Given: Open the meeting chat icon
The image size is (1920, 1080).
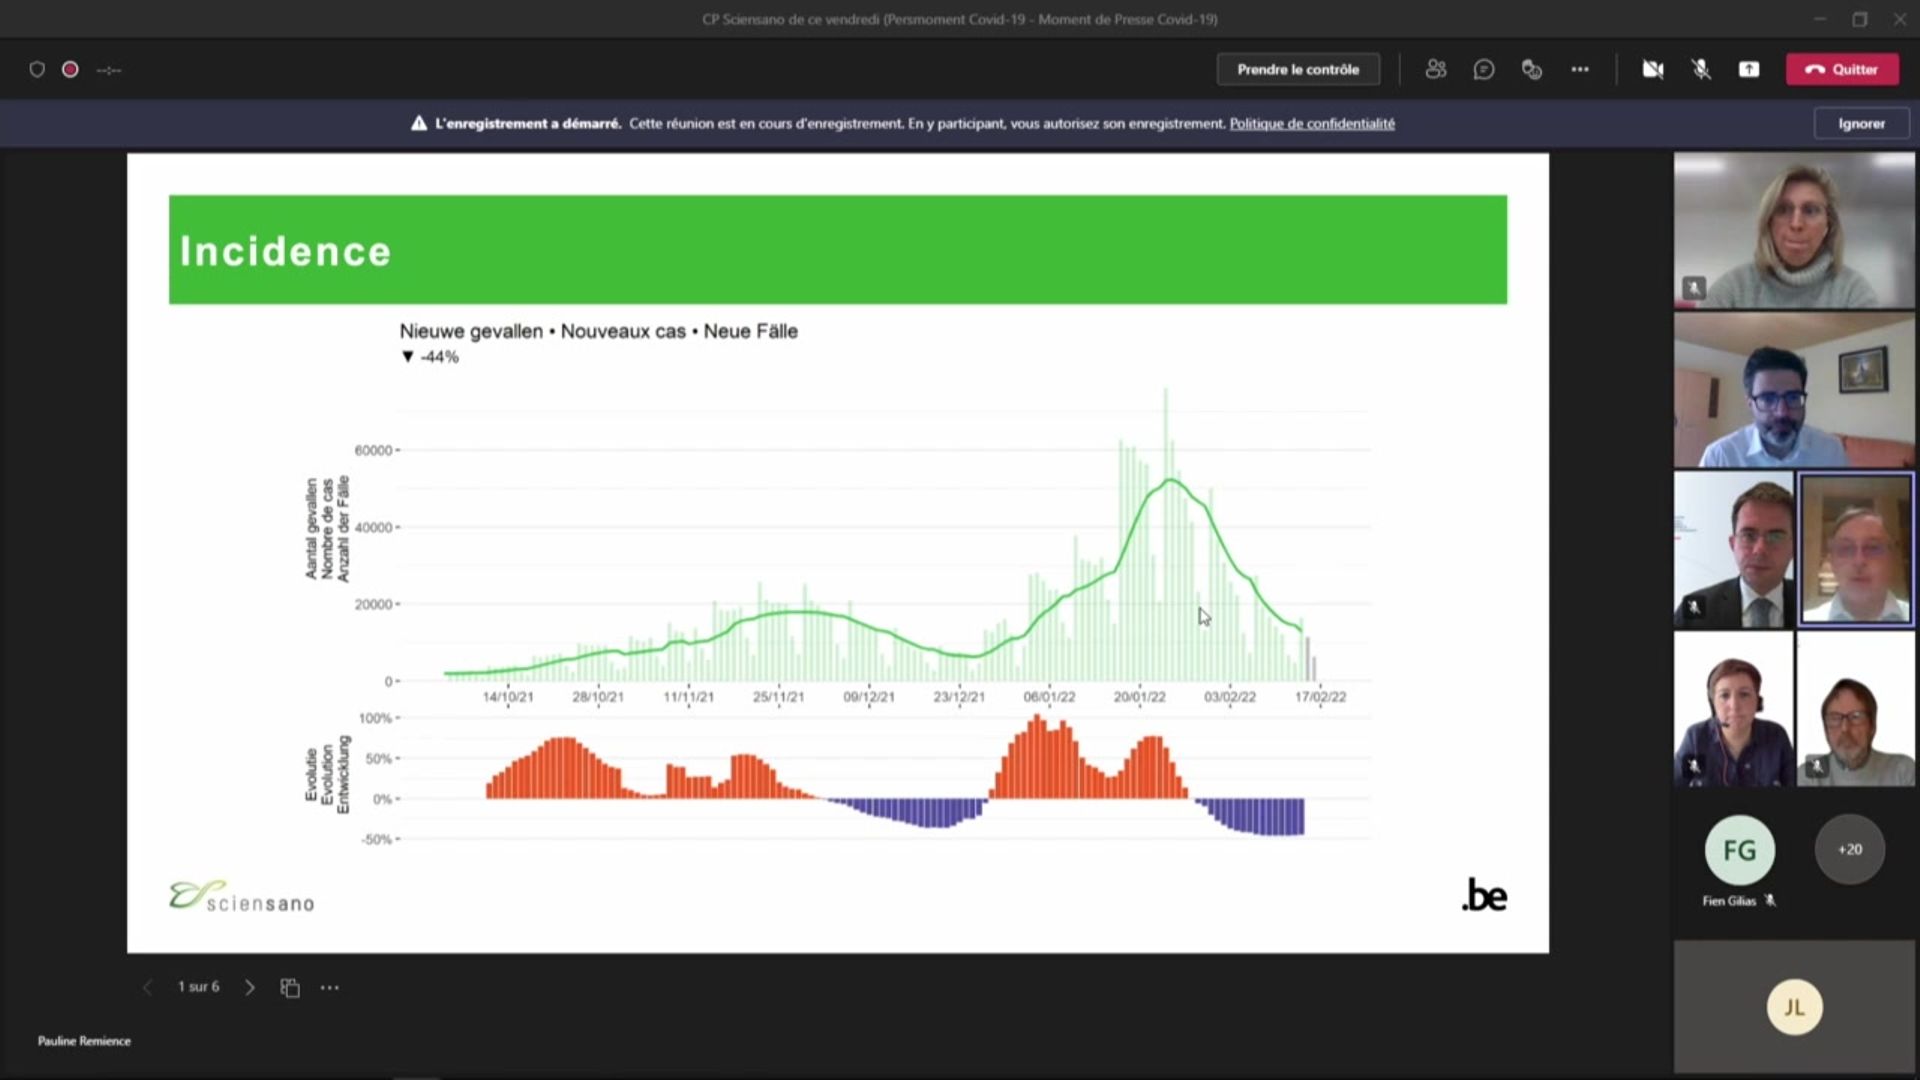Looking at the screenshot, I should point(1484,69).
